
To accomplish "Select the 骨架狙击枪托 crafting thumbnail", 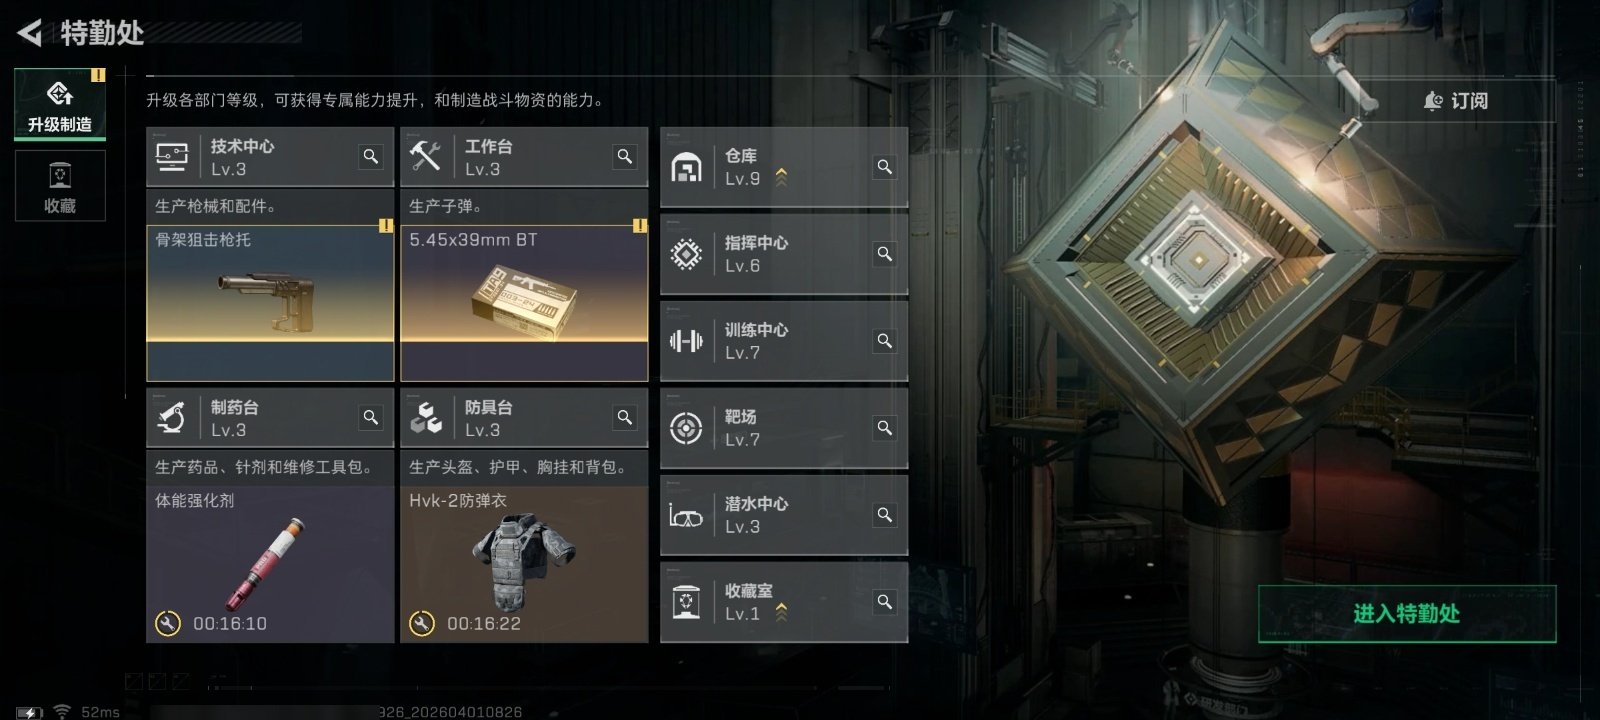I will point(270,303).
